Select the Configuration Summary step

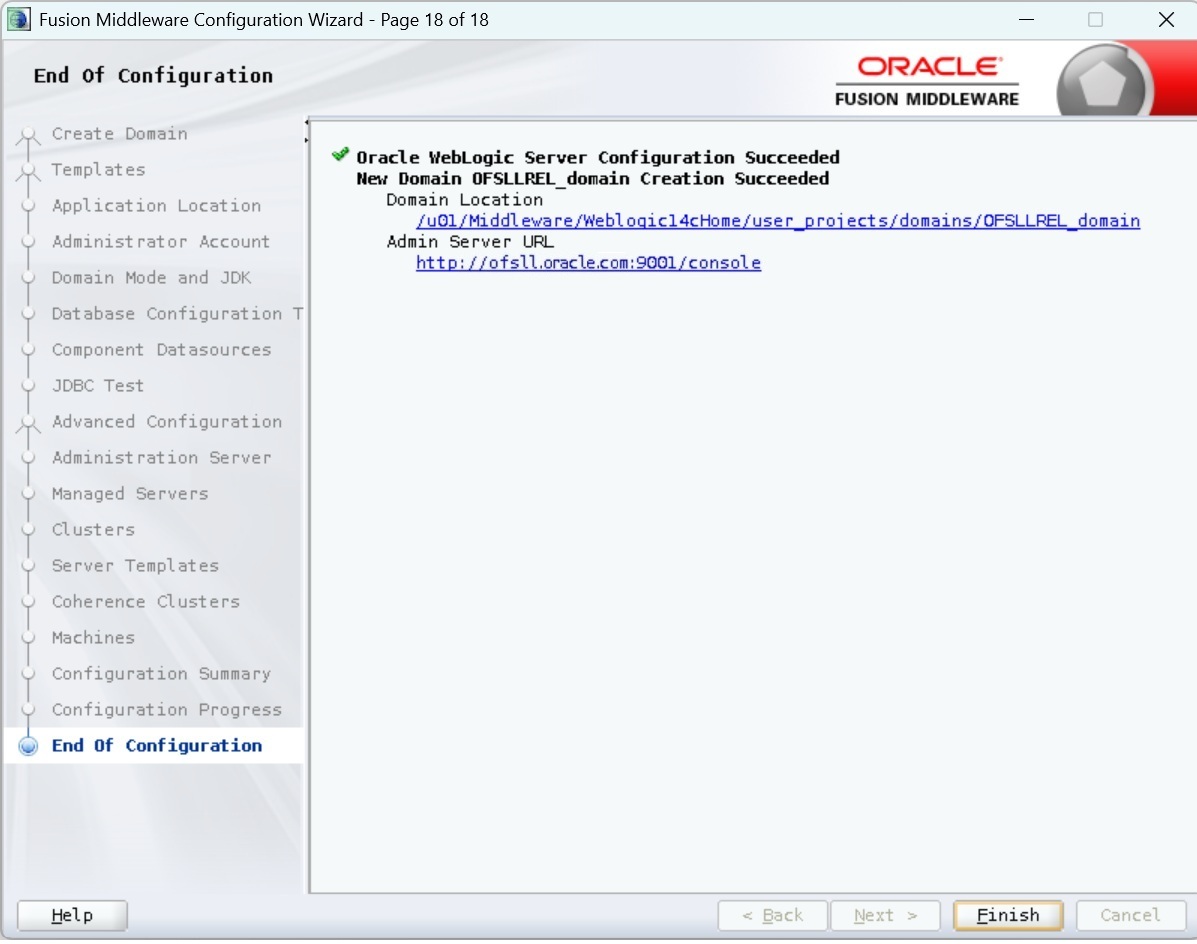(x=161, y=674)
